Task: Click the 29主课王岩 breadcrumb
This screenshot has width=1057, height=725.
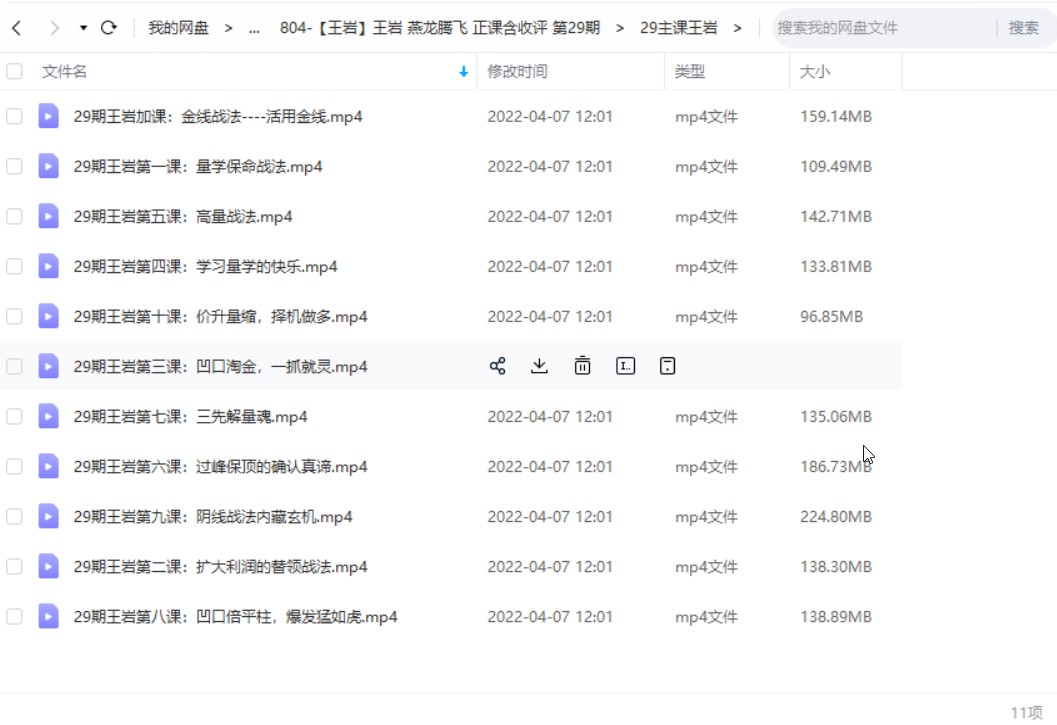Action: (678, 28)
